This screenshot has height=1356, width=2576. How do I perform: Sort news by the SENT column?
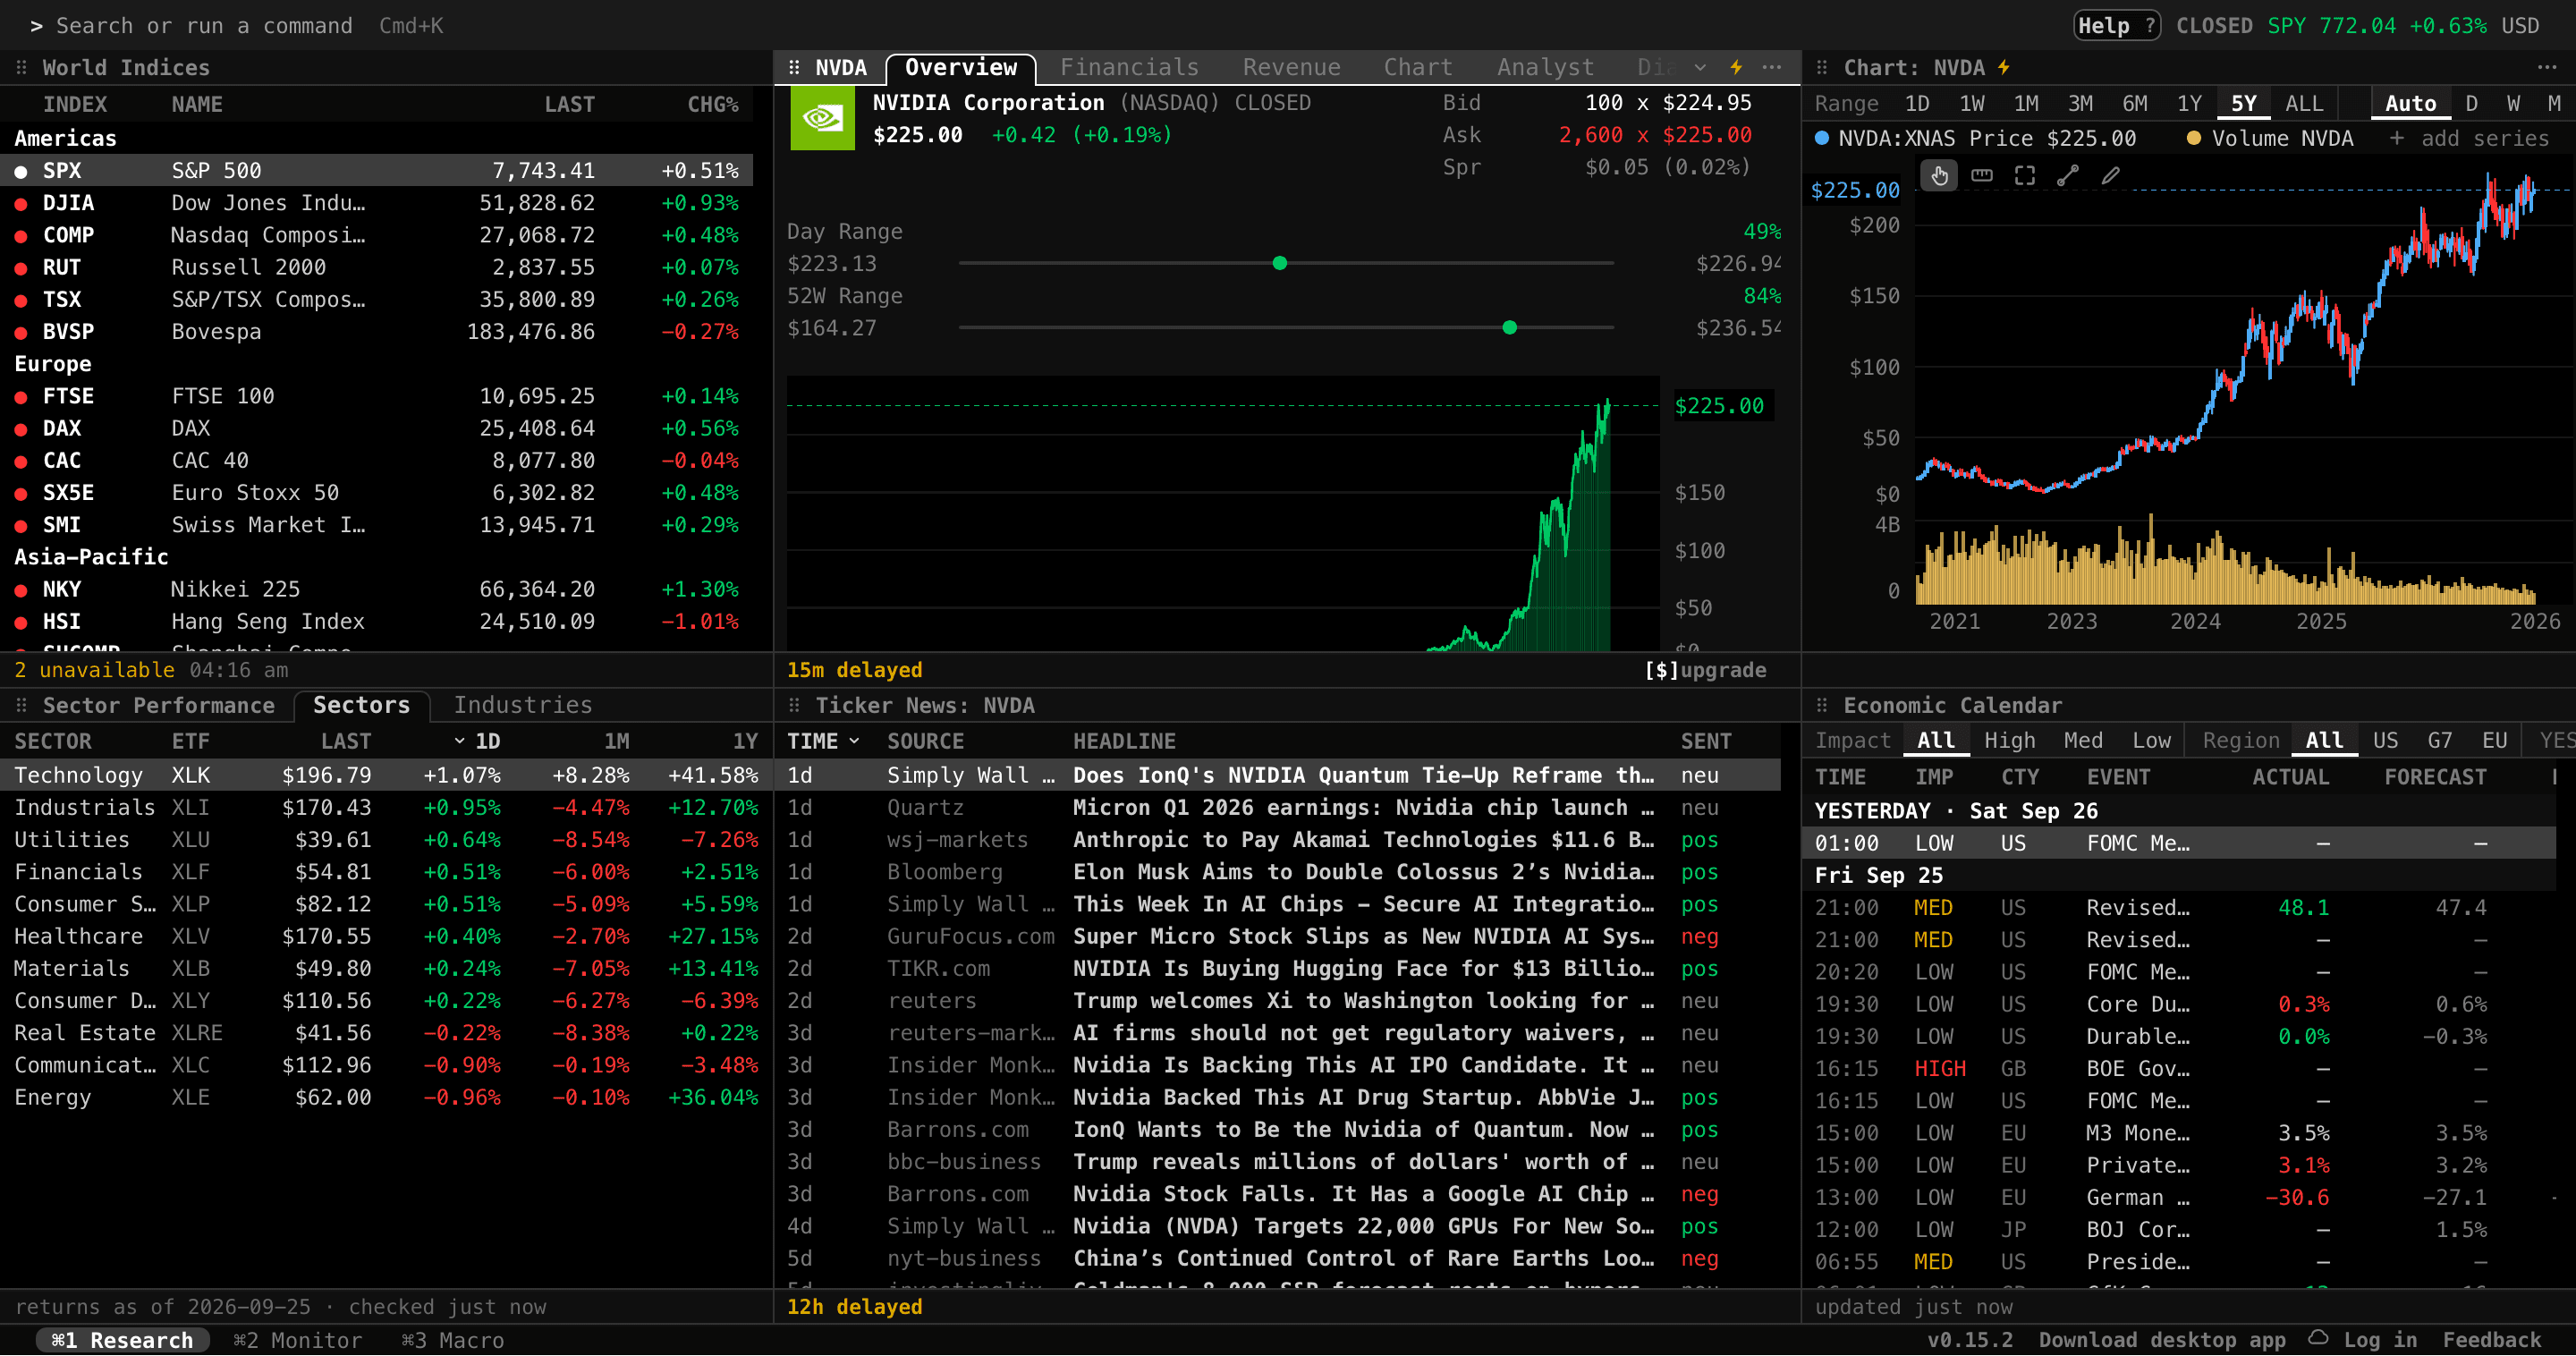click(x=1705, y=741)
